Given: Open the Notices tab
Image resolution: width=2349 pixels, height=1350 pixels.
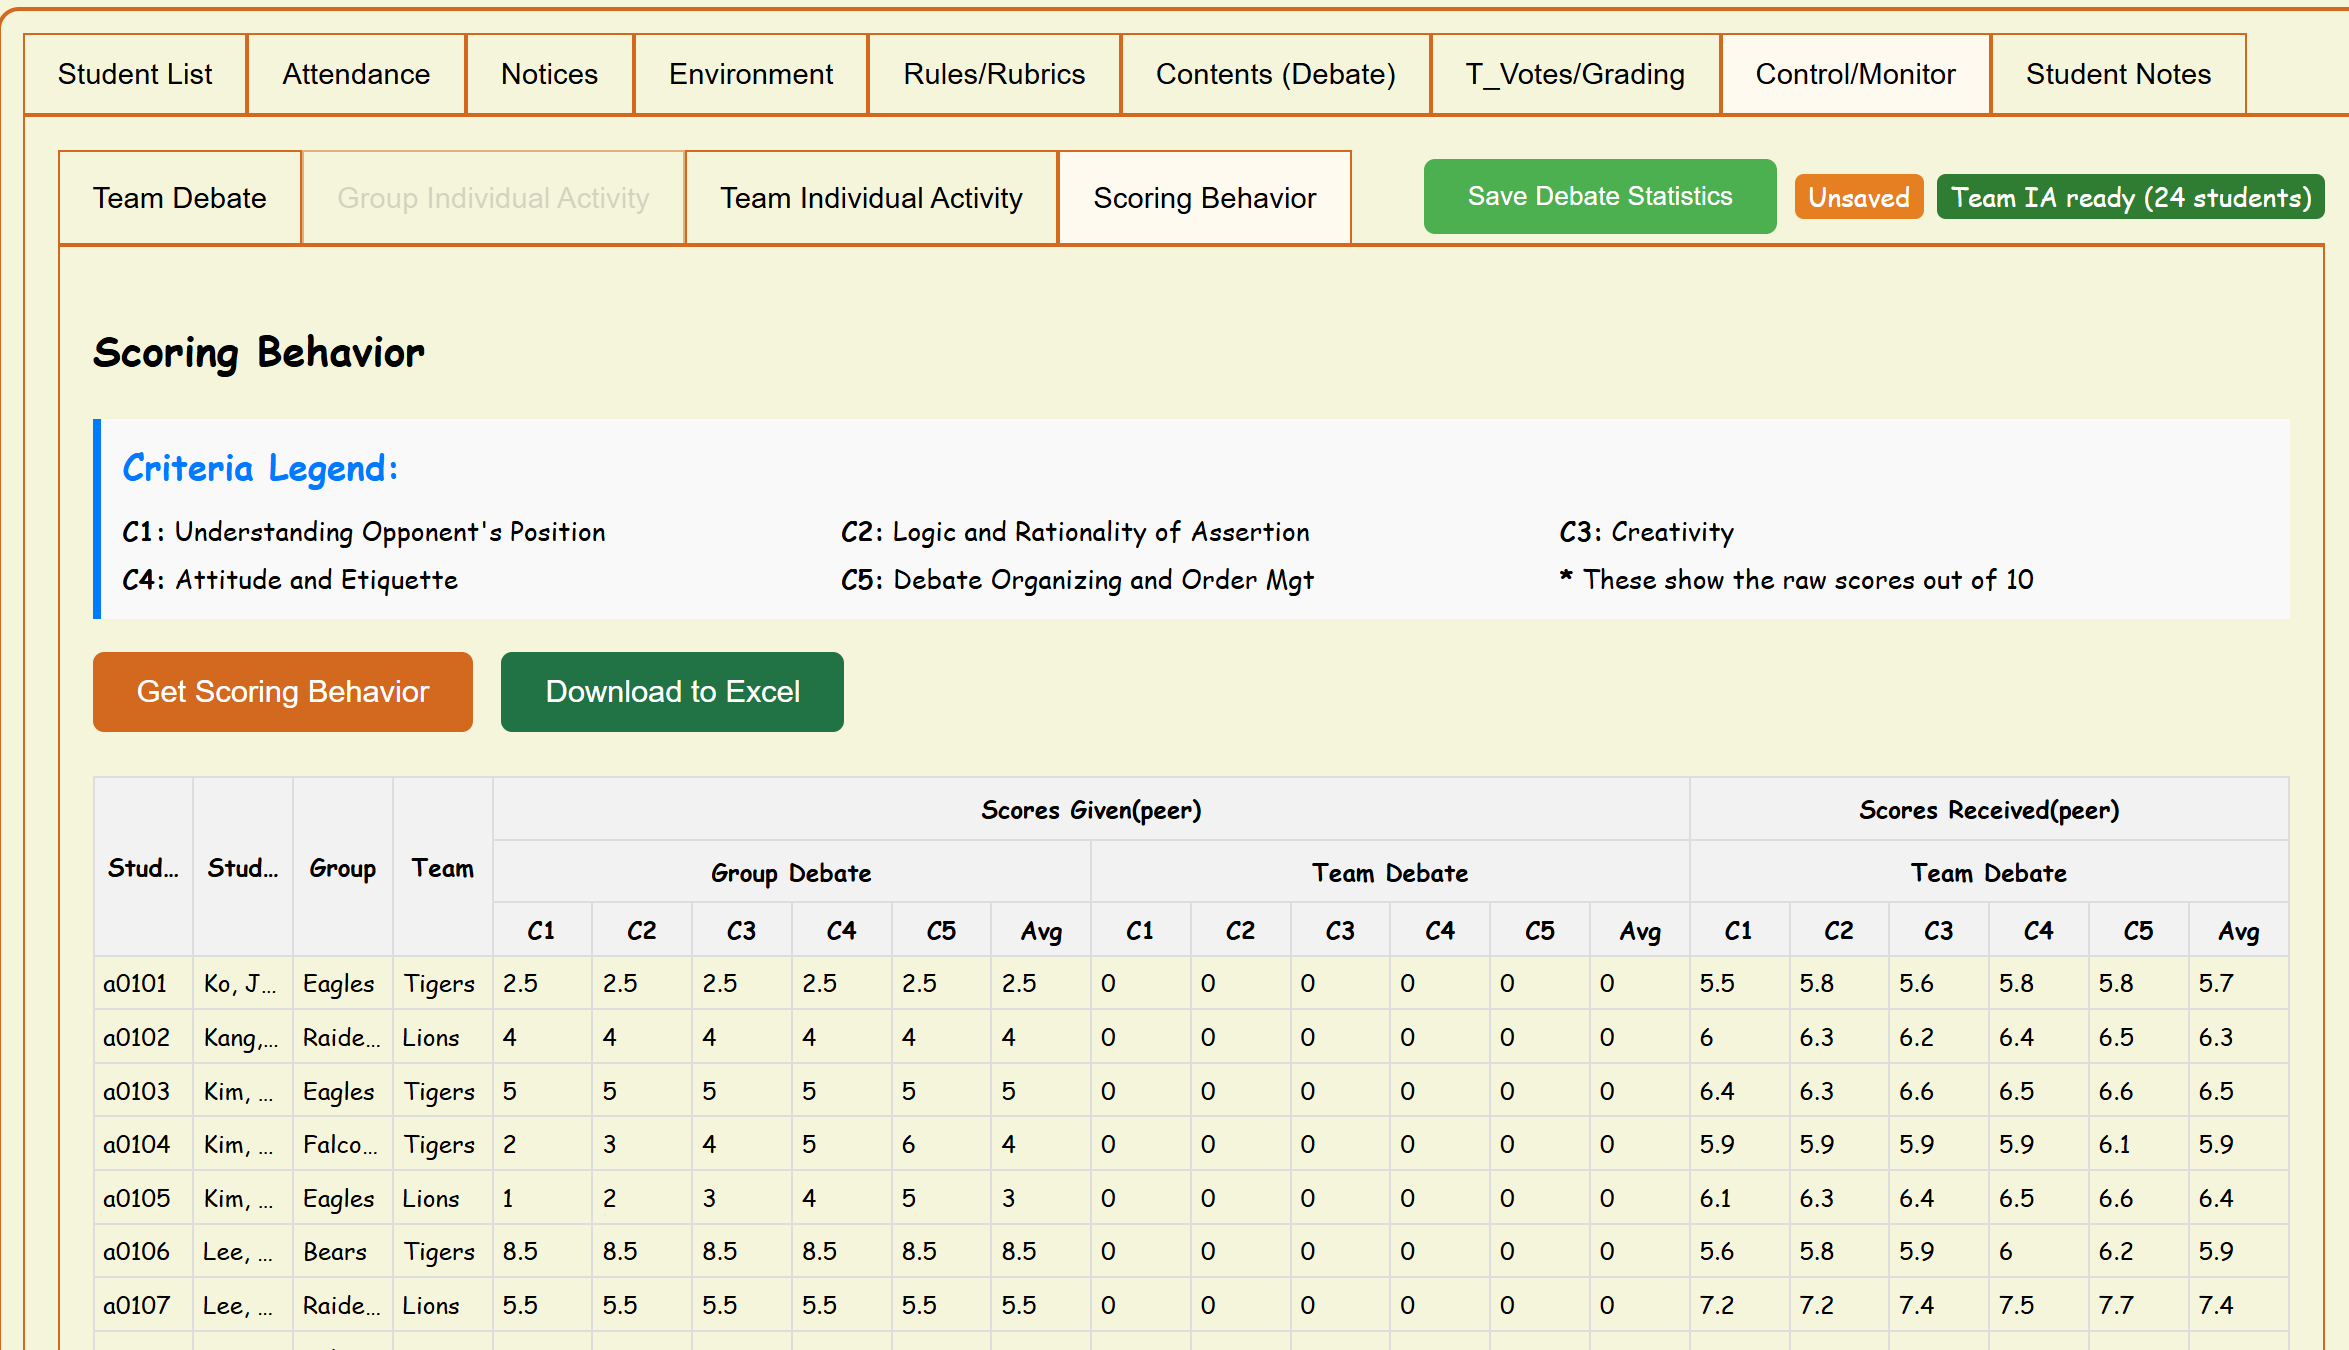Looking at the screenshot, I should [x=549, y=74].
